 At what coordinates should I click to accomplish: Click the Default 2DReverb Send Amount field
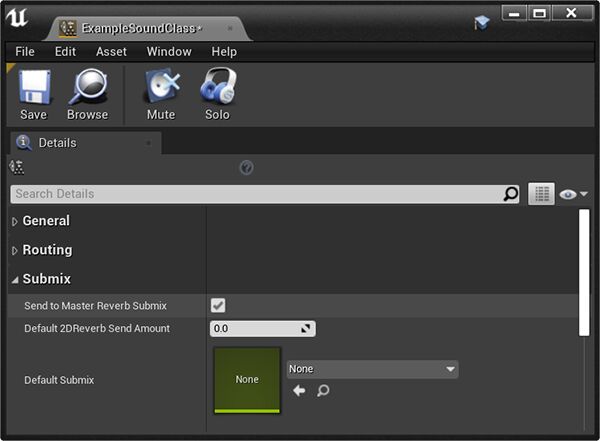tap(262, 328)
